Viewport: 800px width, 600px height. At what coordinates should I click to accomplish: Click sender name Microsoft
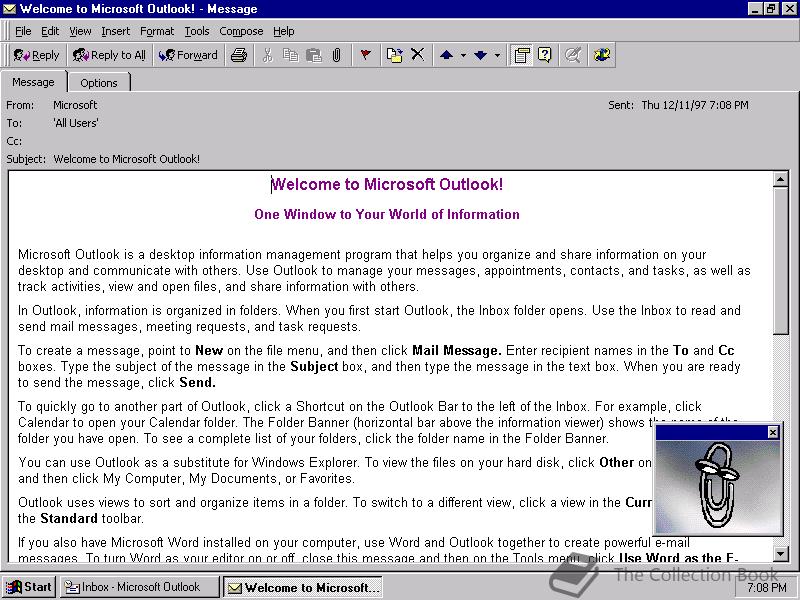[x=75, y=105]
